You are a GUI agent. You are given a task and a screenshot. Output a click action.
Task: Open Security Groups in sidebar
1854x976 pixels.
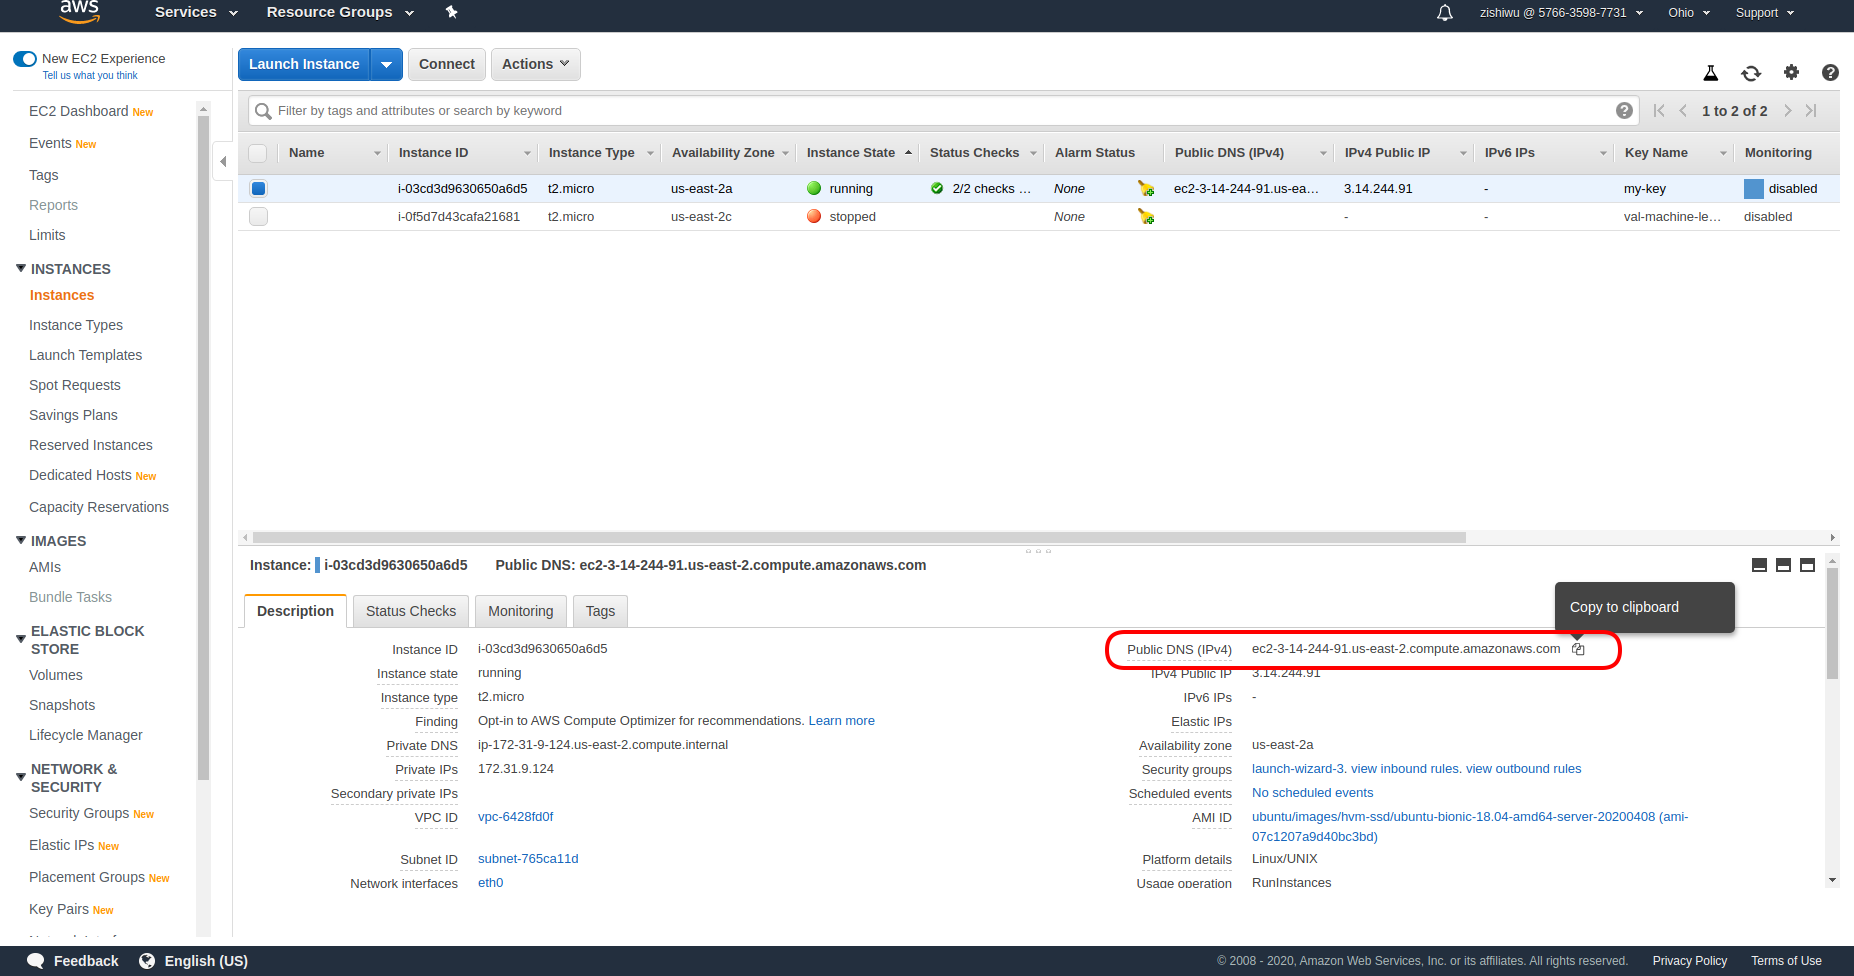click(x=79, y=813)
